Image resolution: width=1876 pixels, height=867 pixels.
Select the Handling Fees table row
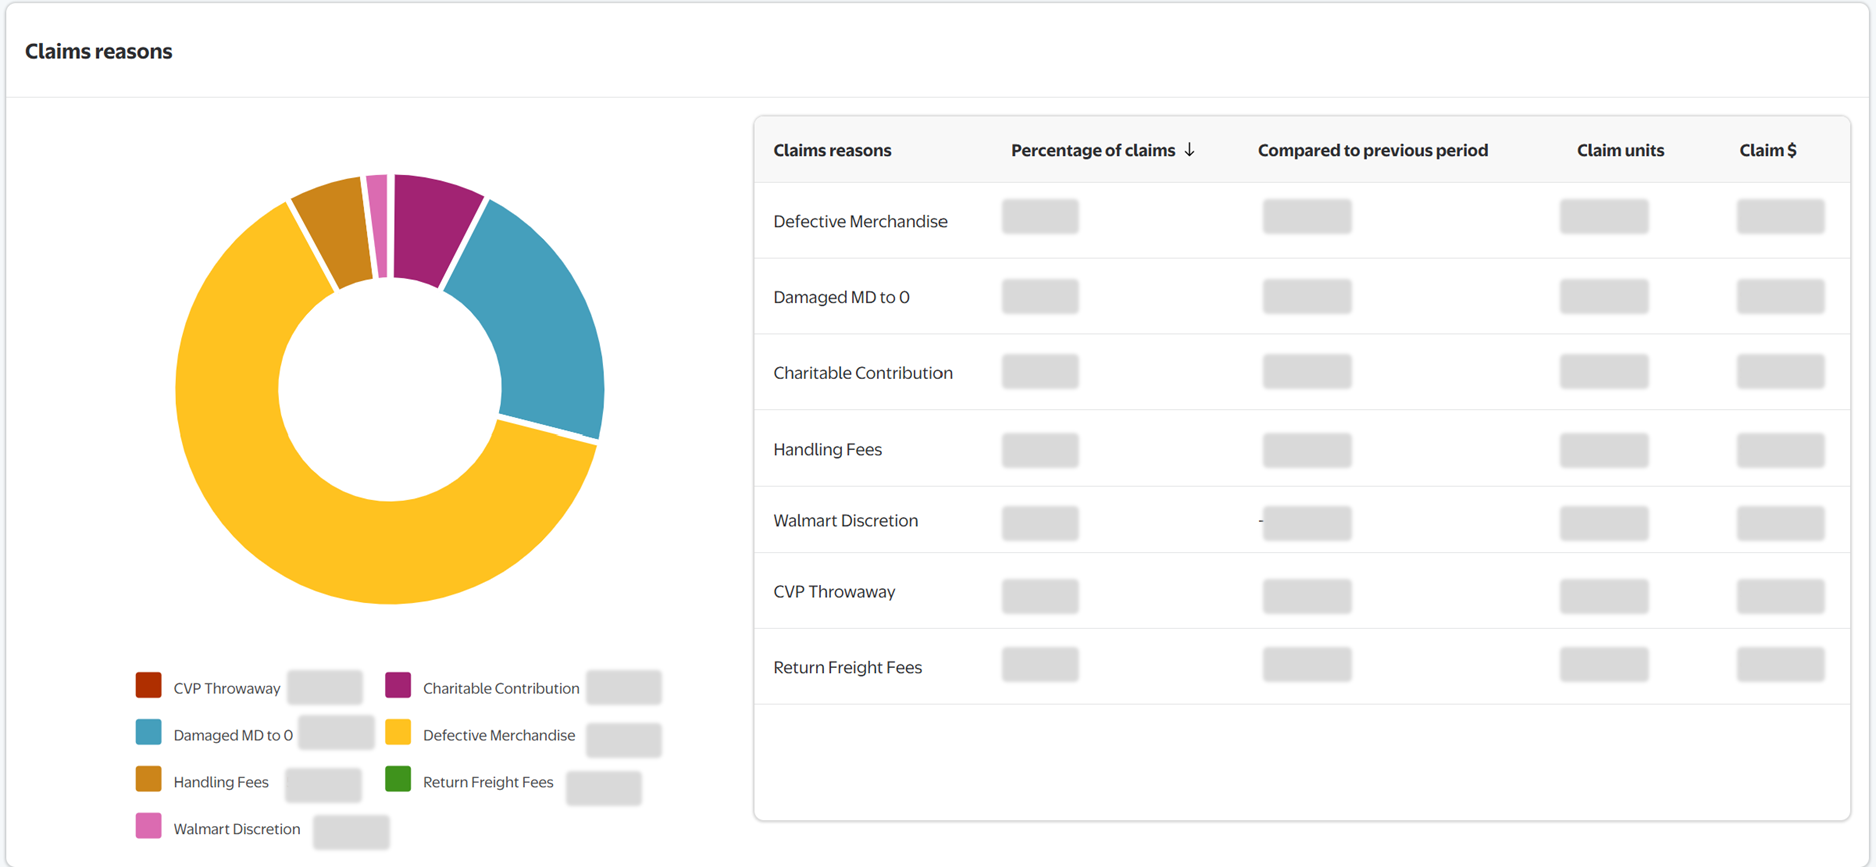827,450
